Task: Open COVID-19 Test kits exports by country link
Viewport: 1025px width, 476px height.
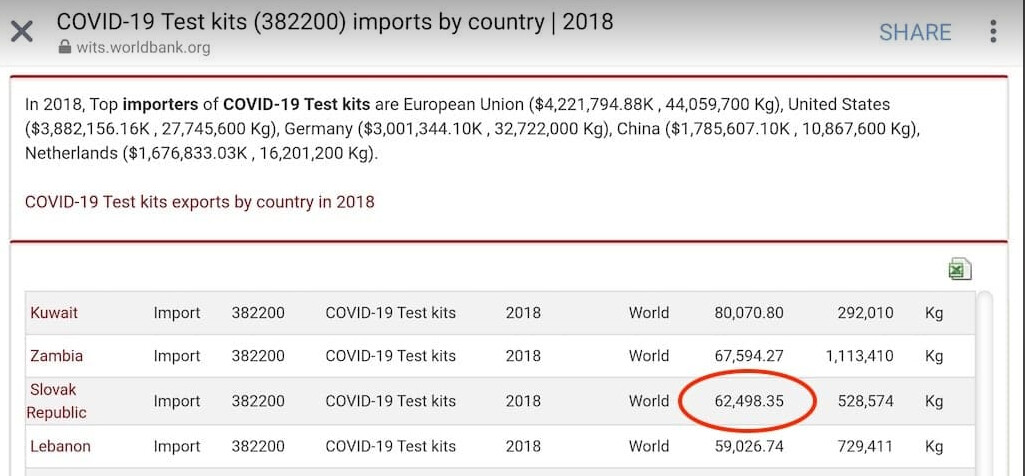Action: 199,202
